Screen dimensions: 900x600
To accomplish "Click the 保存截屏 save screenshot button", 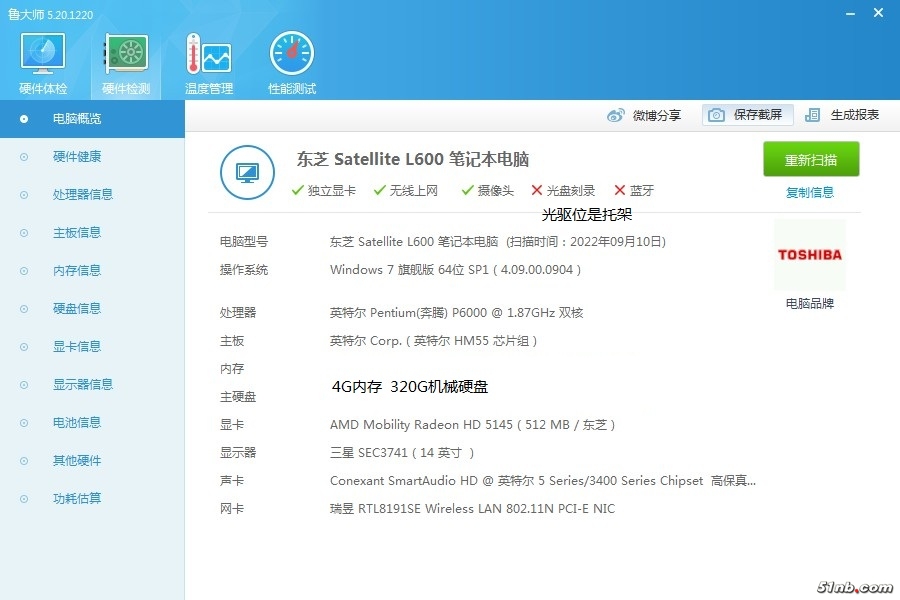I will pos(747,115).
